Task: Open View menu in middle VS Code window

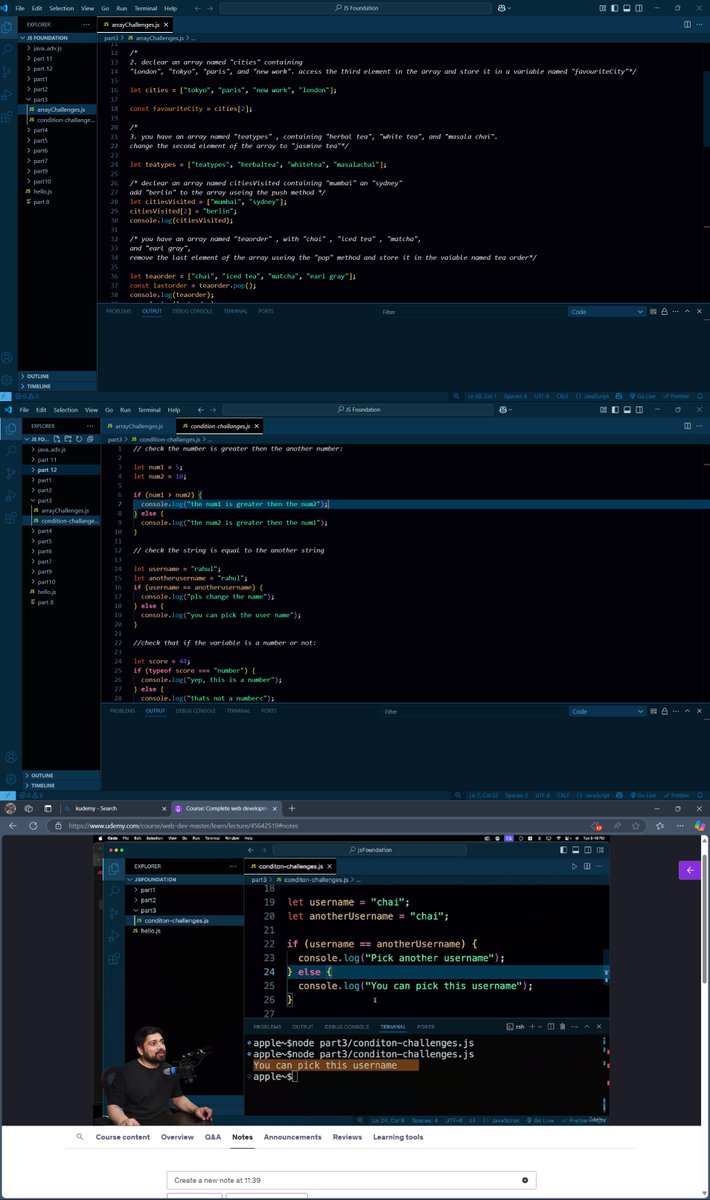Action: pyautogui.click(x=92, y=410)
